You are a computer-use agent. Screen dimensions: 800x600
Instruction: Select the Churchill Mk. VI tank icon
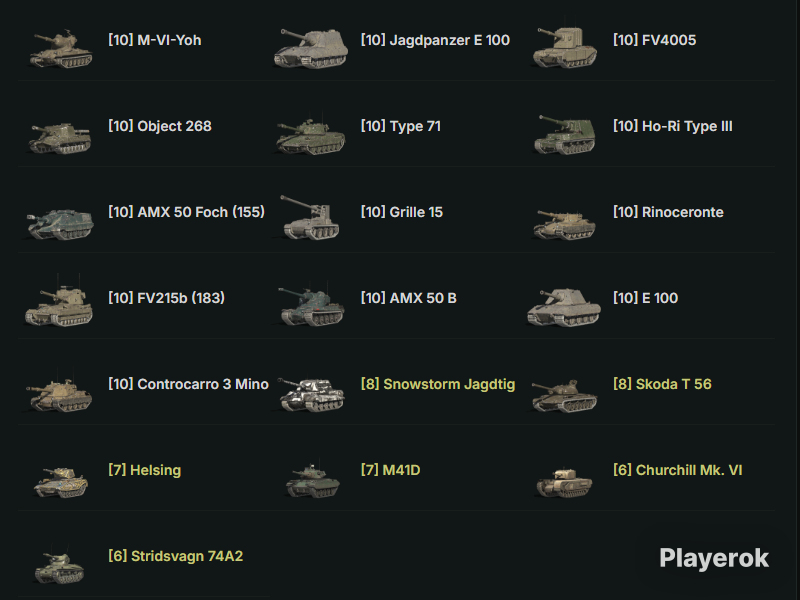[x=564, y=482]
